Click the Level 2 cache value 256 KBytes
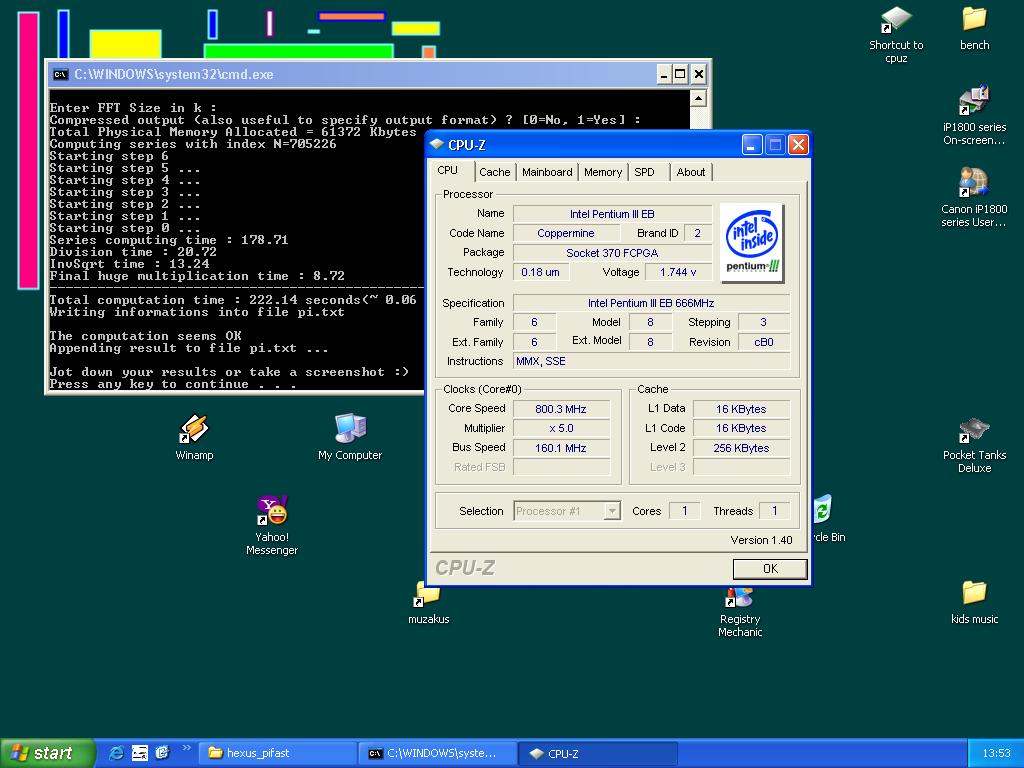Viewport: 1024px width, 768px height. tap(741, 448)
